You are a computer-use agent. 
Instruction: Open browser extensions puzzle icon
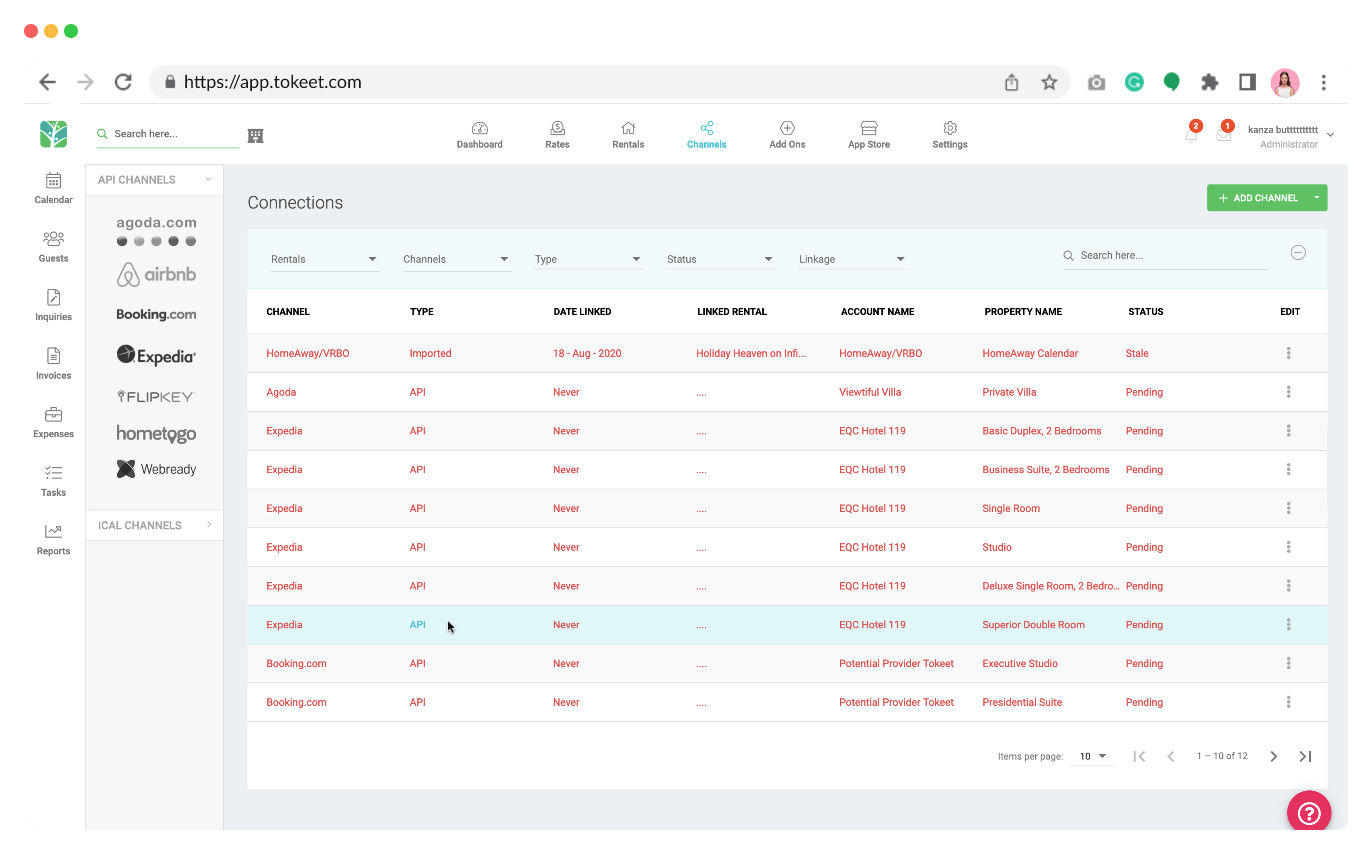(1210, 82)
